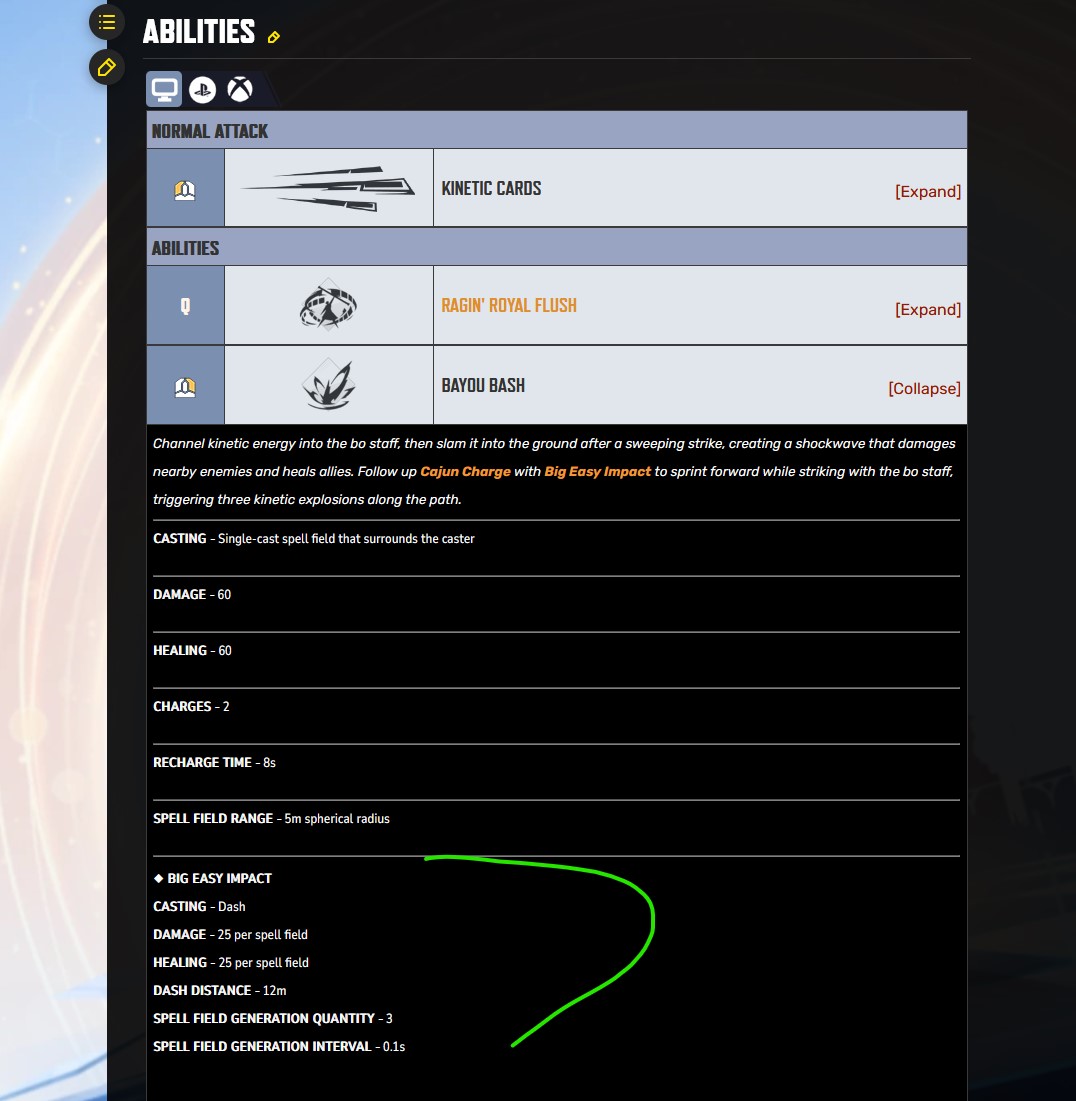
Task: Click the Kinetic Cards ability image
Action: (x=329, y=188)
